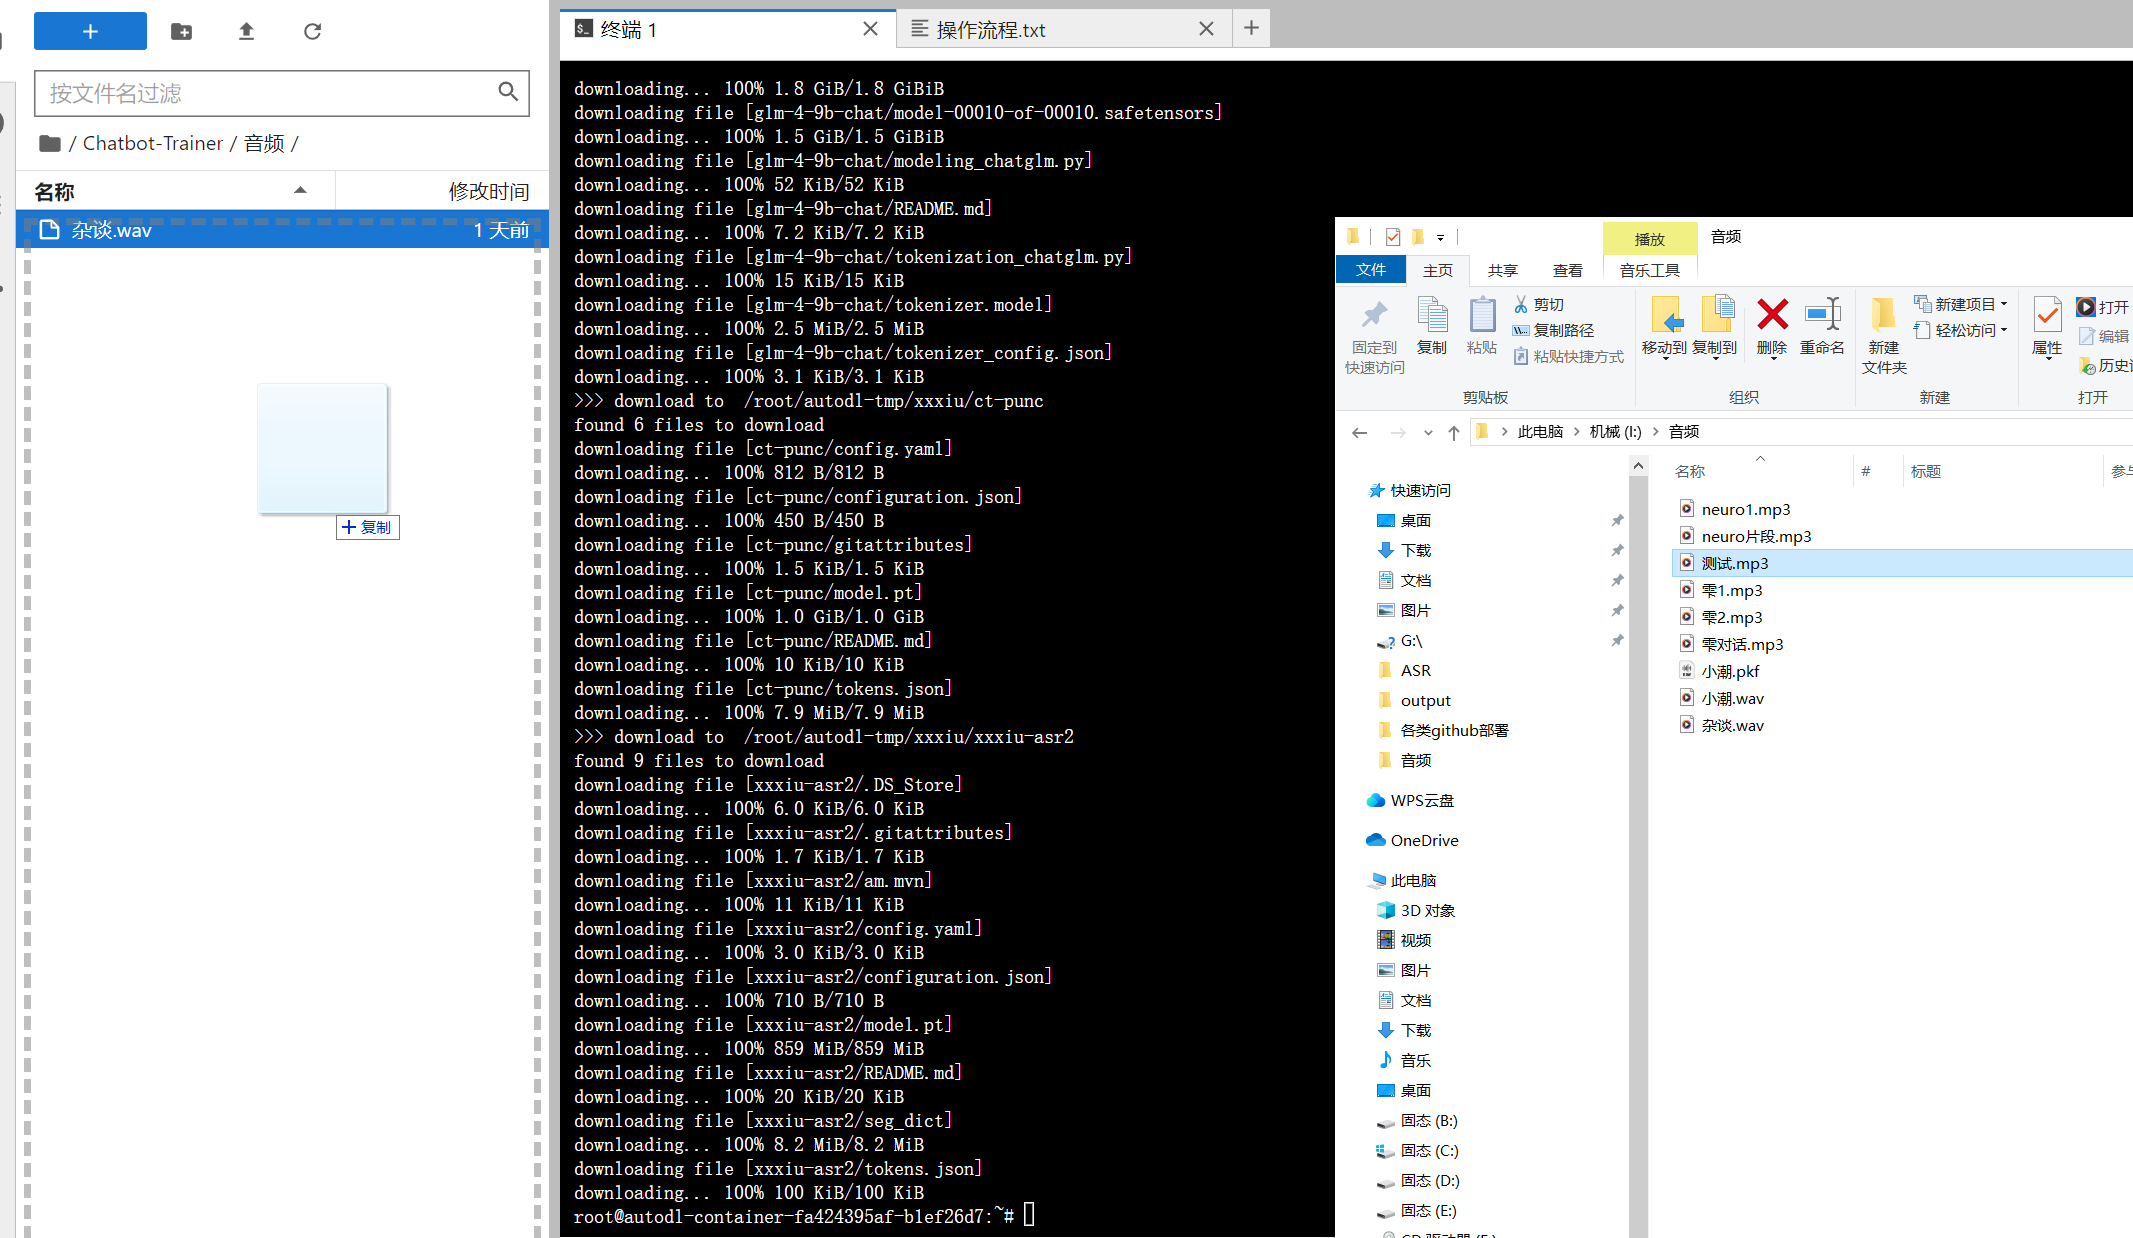
Task: Select 测试.mp3 in the file list
Action: 1734,563
